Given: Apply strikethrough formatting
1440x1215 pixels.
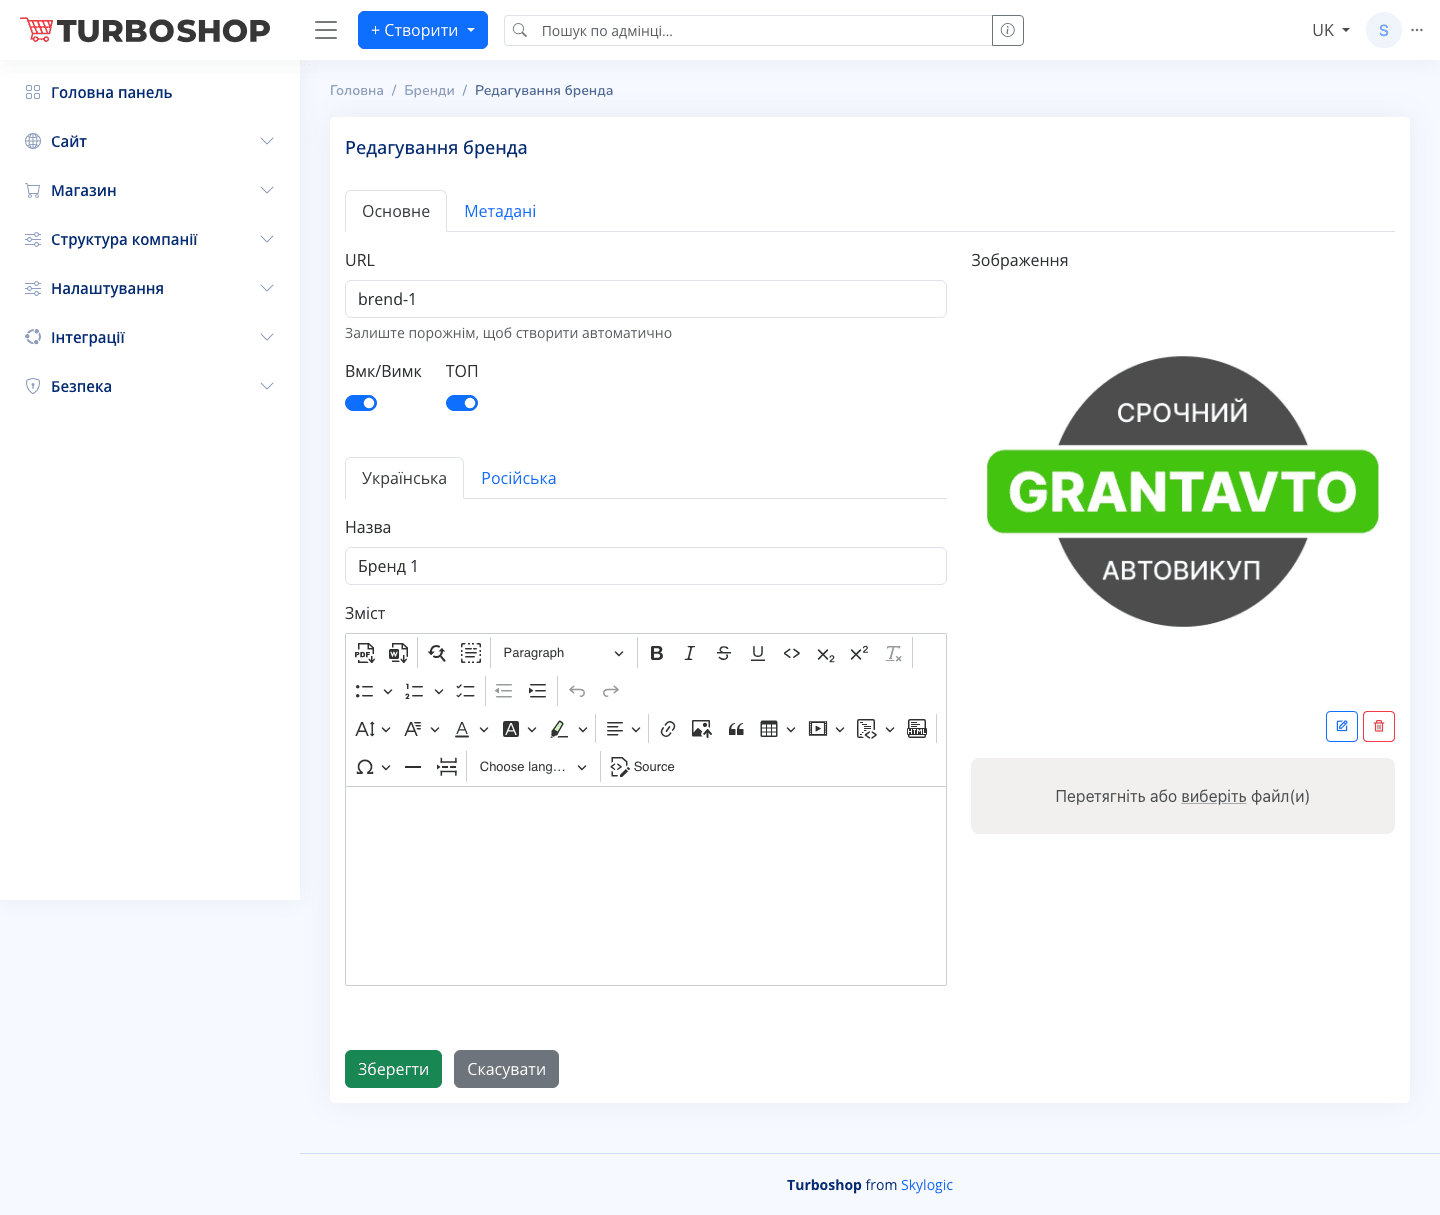Looking at the screenshot, I should [x=724, y=653].
